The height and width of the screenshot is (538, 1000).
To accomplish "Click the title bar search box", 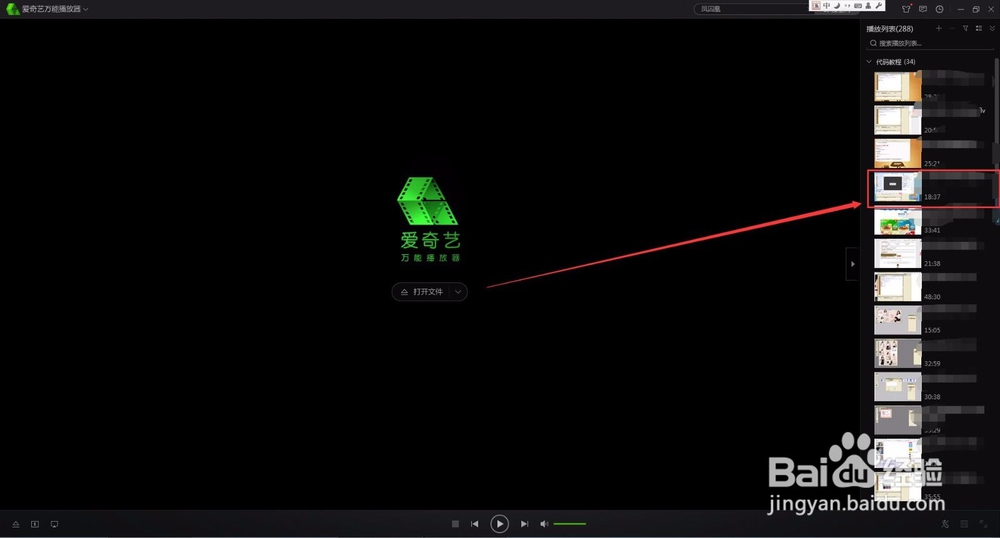I will [x=751, y=9].
